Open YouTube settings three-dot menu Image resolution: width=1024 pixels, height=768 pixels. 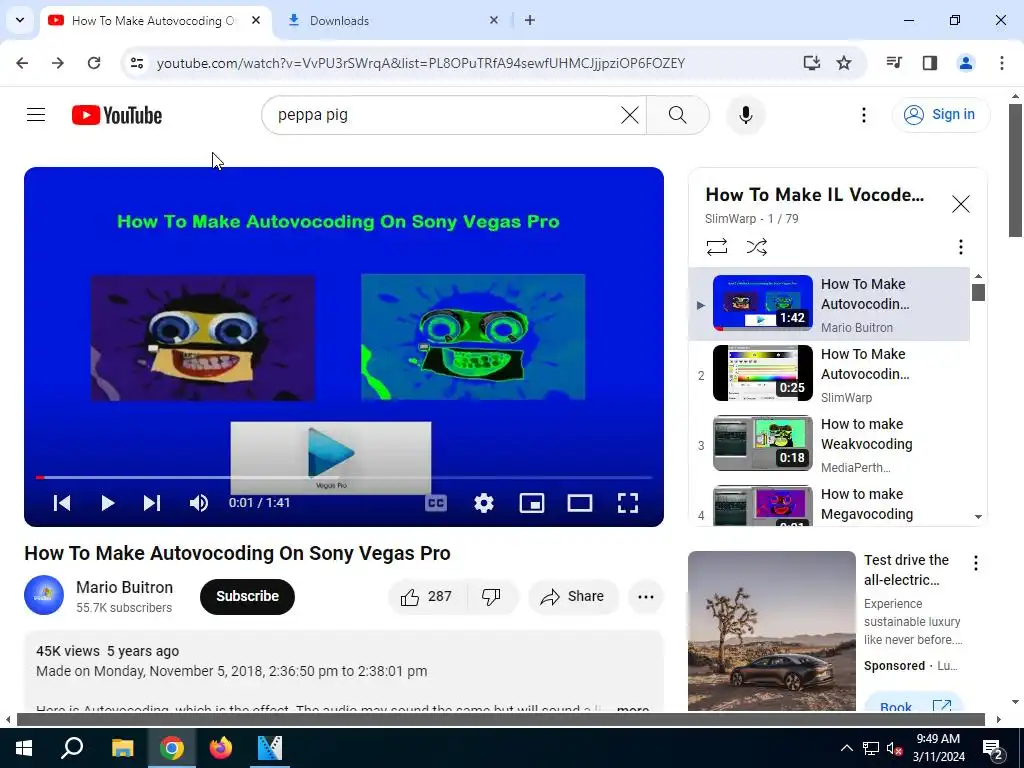pyautogui.click(x=863, y=115)
